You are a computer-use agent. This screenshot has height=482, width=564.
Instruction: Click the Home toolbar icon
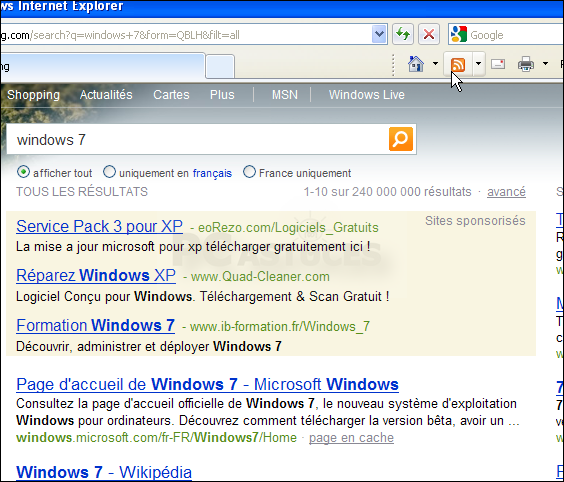coord(416,64)
